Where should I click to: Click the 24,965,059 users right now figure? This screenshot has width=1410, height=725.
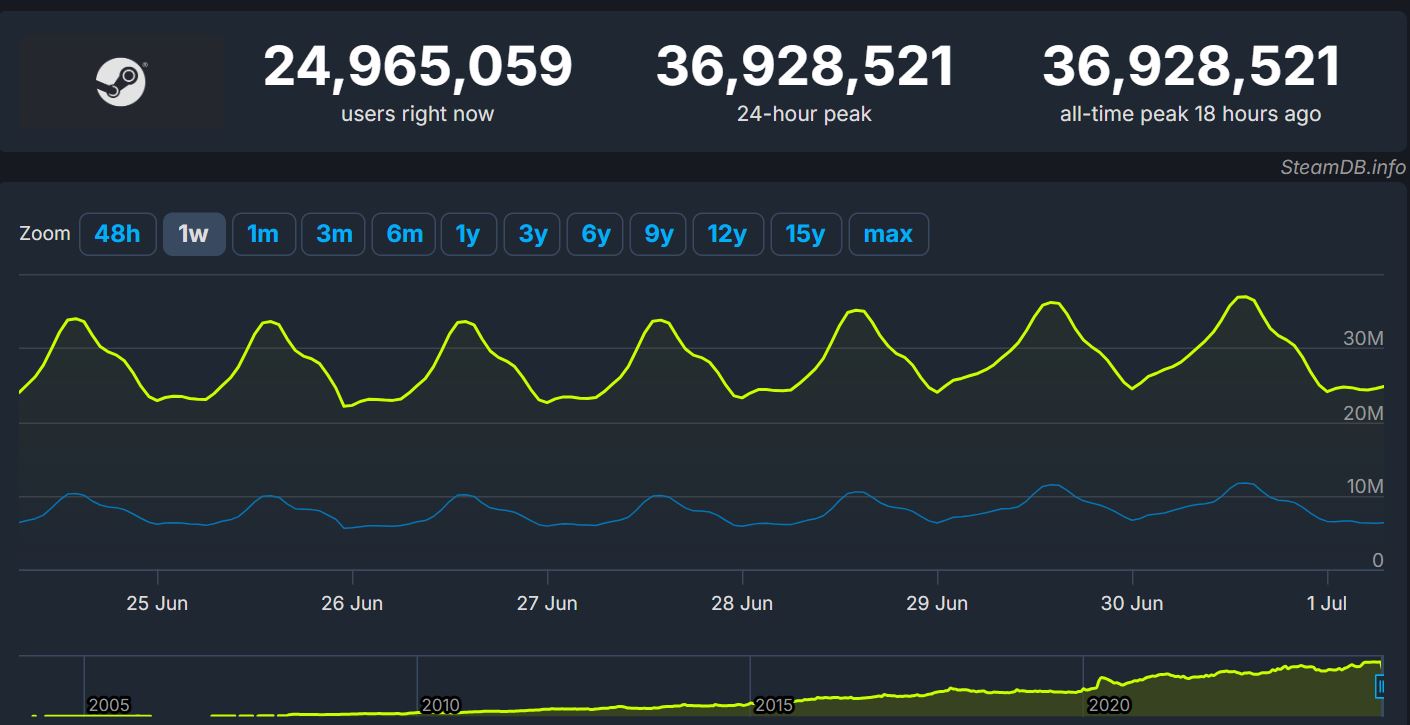click(x=418, y=67)
